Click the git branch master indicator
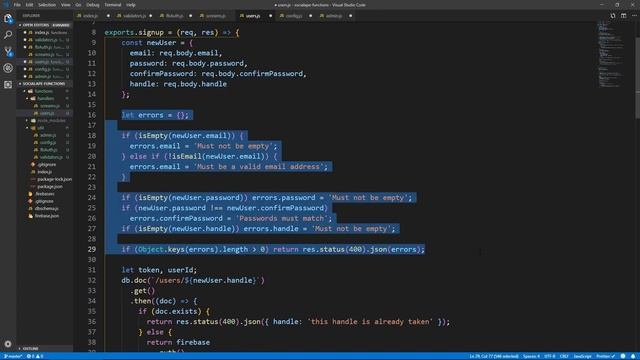This screenshot has height=360, width=640. tap(13, 356)
